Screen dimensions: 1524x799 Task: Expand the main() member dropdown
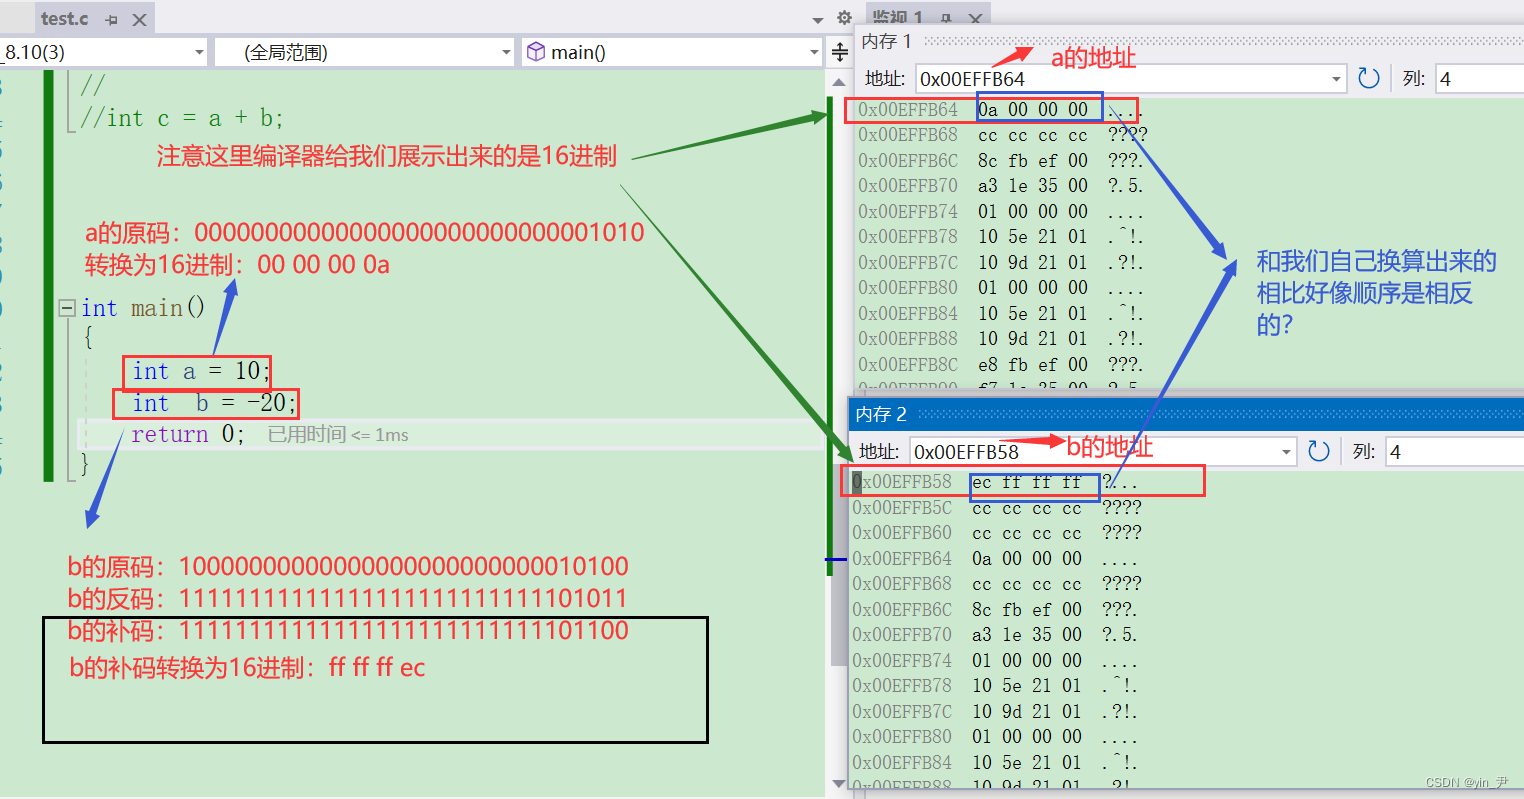coord(813,52)
